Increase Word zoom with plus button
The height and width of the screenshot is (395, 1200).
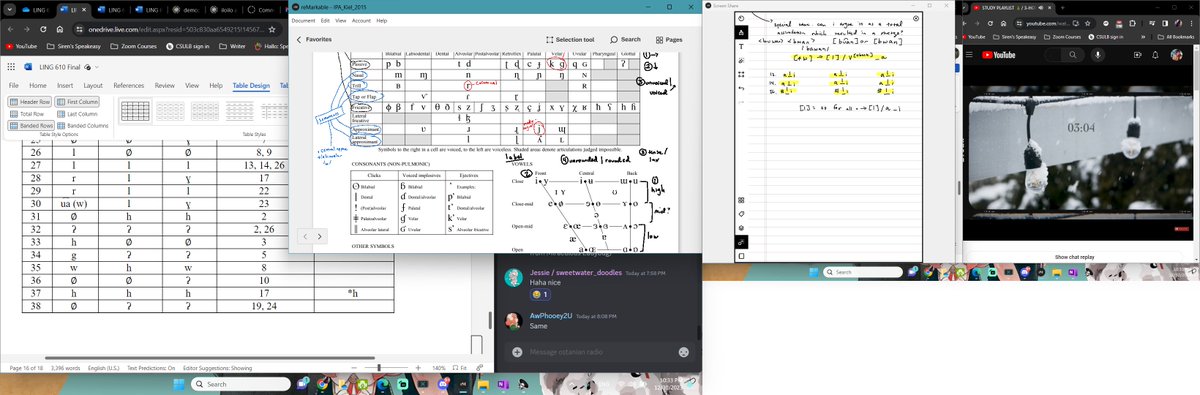[x=417, y=368]
